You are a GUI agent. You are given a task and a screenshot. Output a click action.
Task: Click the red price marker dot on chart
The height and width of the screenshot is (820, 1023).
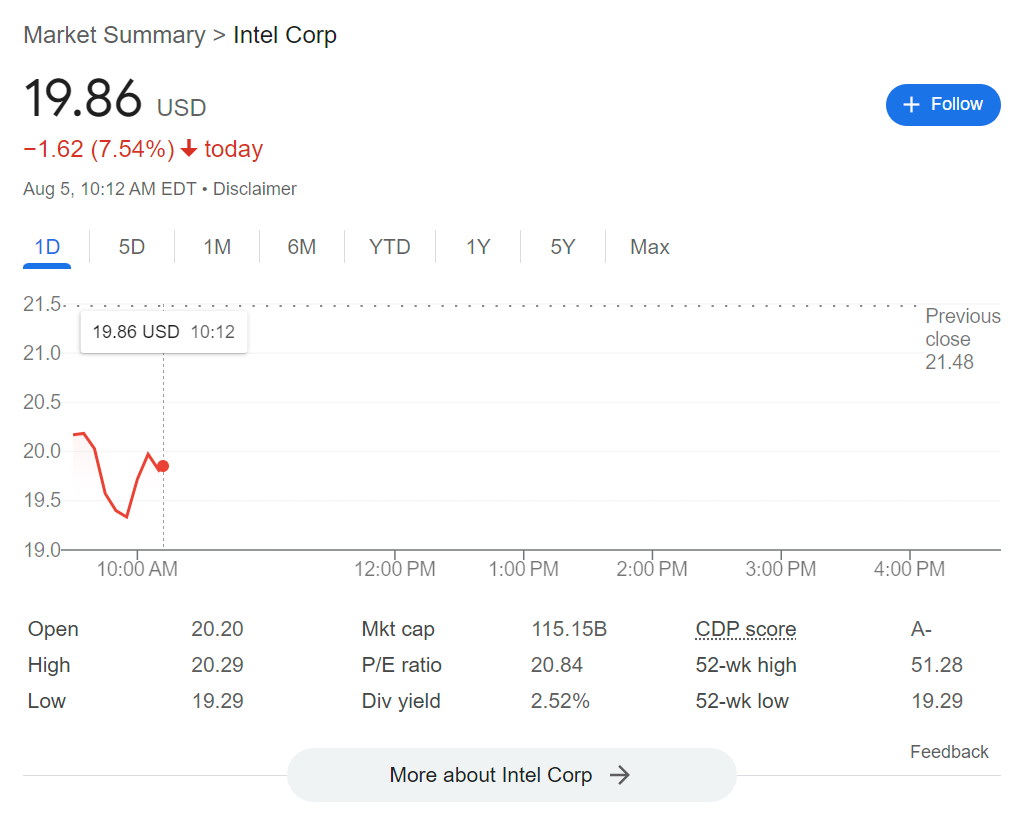pyautogui.click(x=162, y=466)
